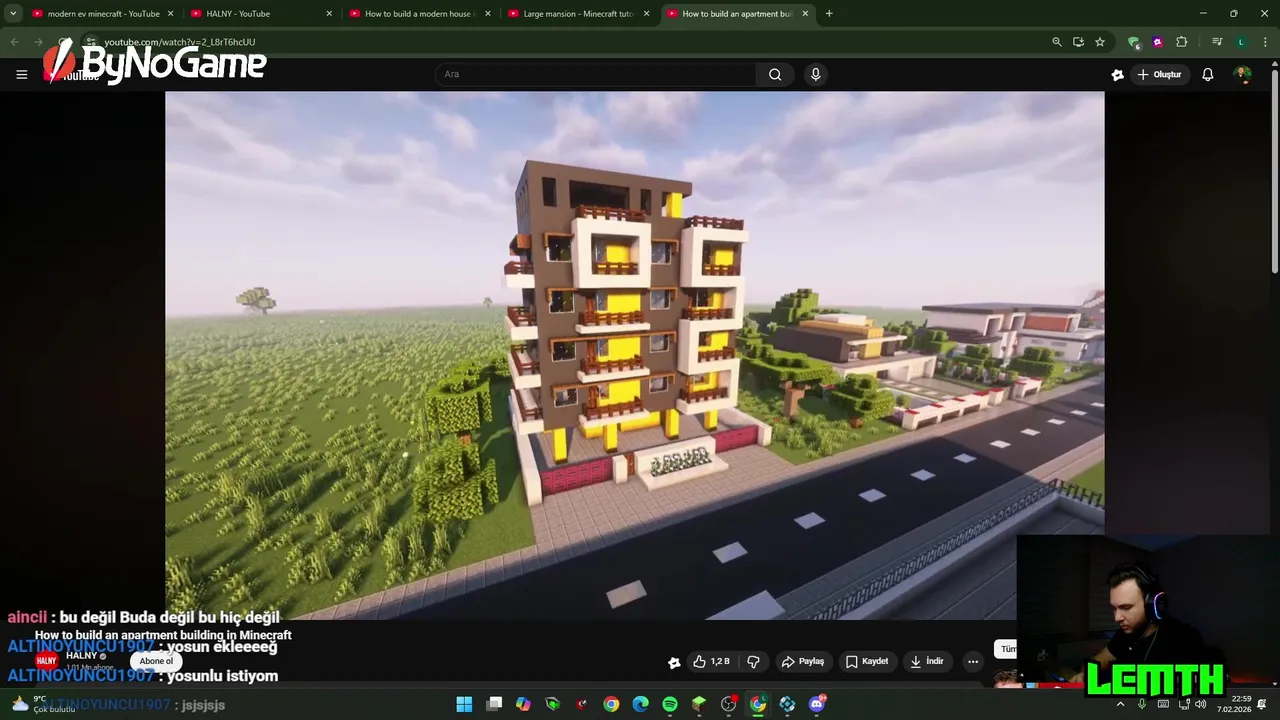This screenshot has width=1280, height=720.
Task: Open the green shield extension icon
Action: (x=1133, y=42)
